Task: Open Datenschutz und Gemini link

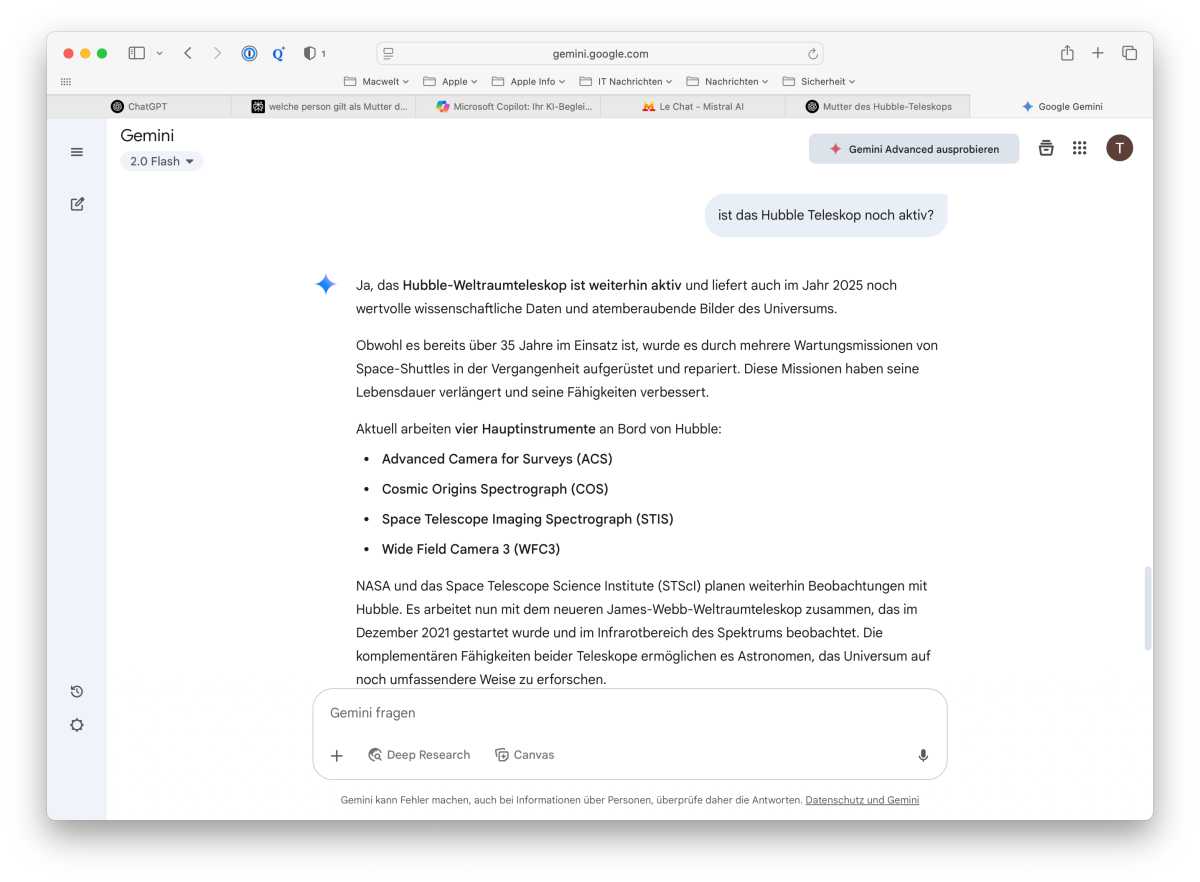Action: pos(862,800)
